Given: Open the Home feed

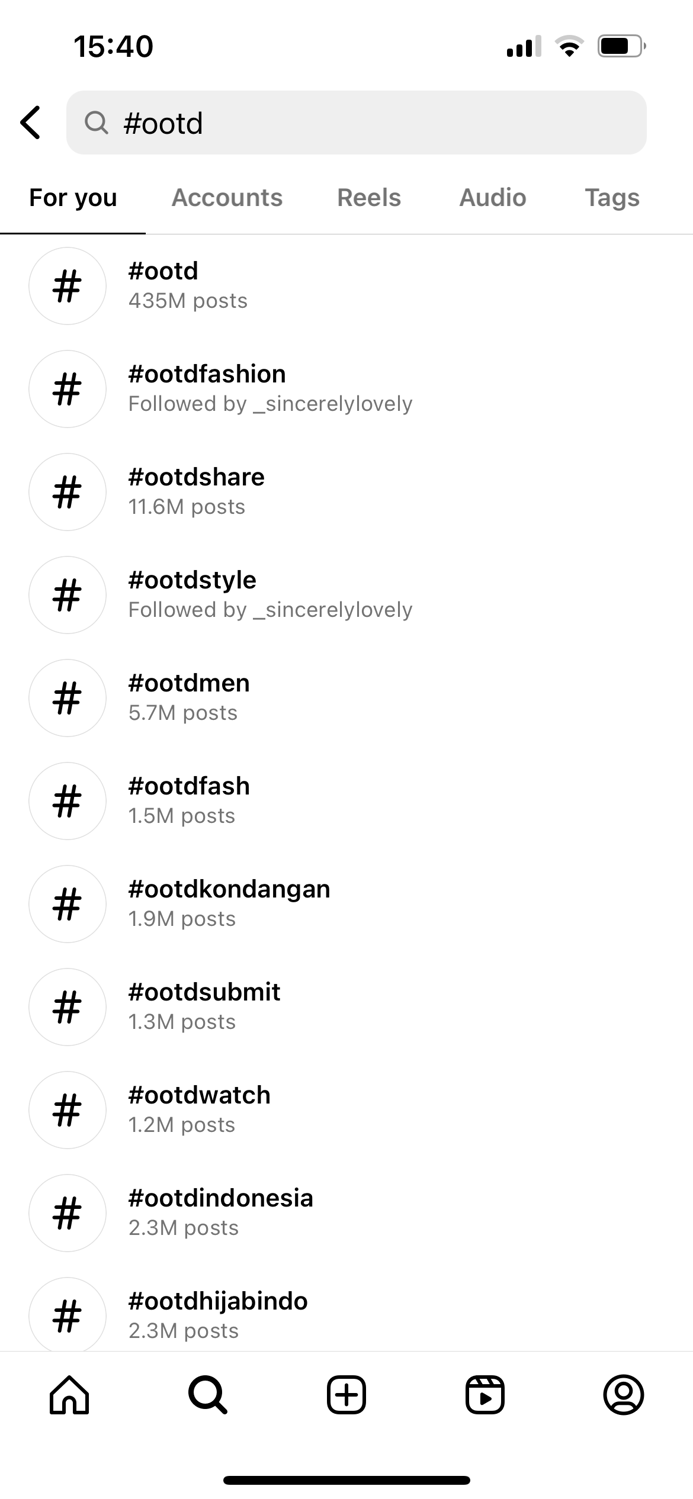Looking at the screenshot, I should pos(67,1394).
